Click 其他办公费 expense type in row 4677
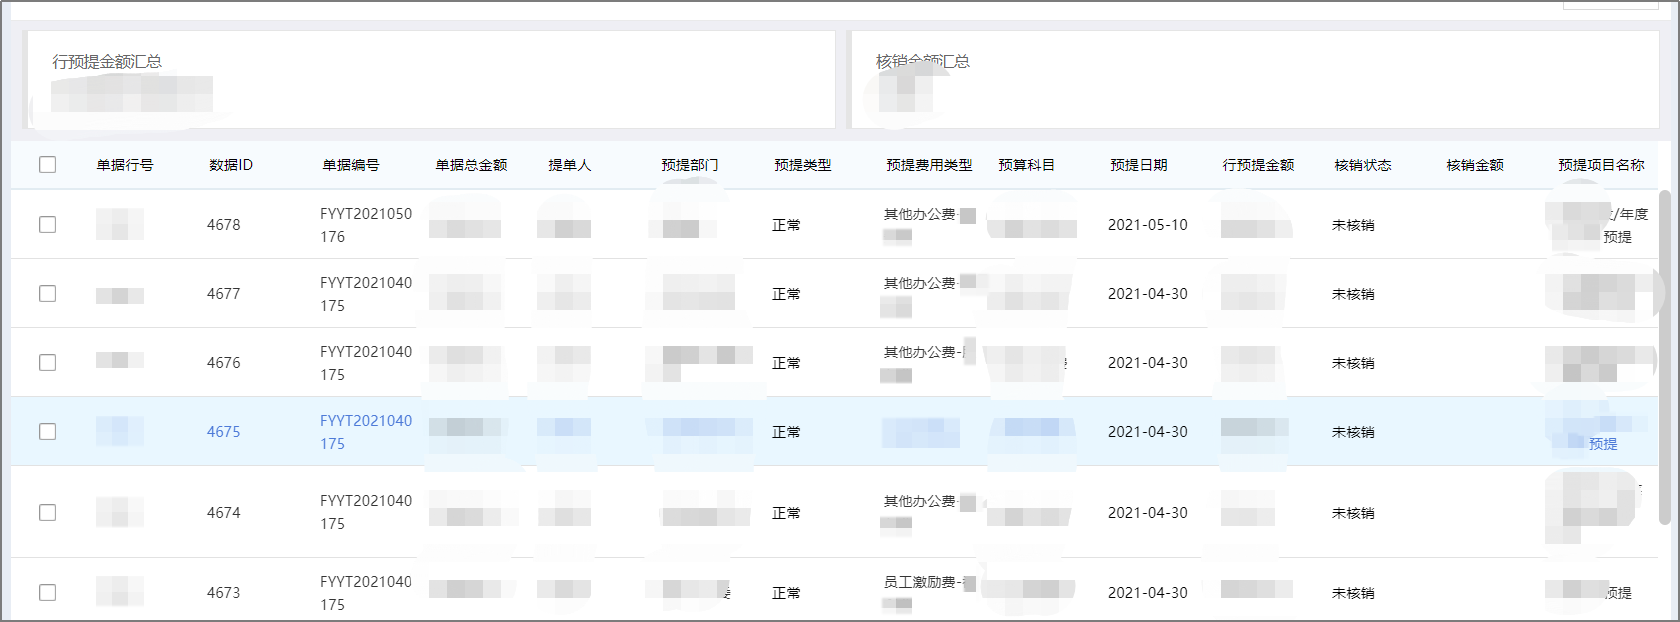This screenshot has width=1680, height=622. (920, 283)
